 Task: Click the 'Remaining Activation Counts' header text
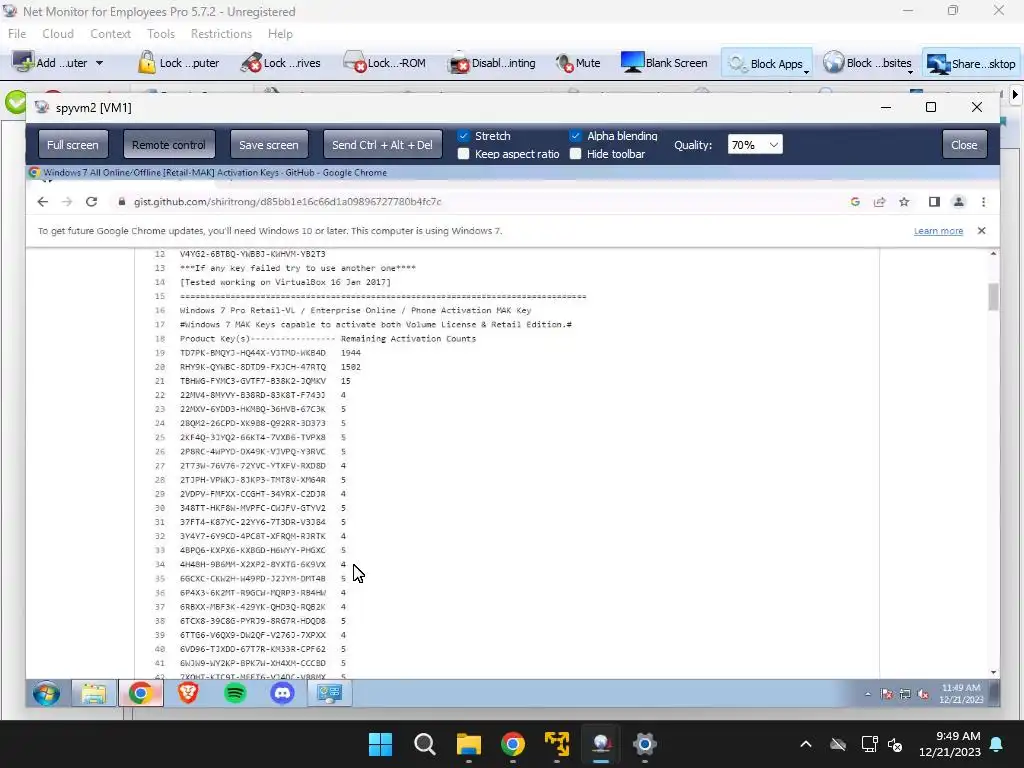(x=408, y=338)
